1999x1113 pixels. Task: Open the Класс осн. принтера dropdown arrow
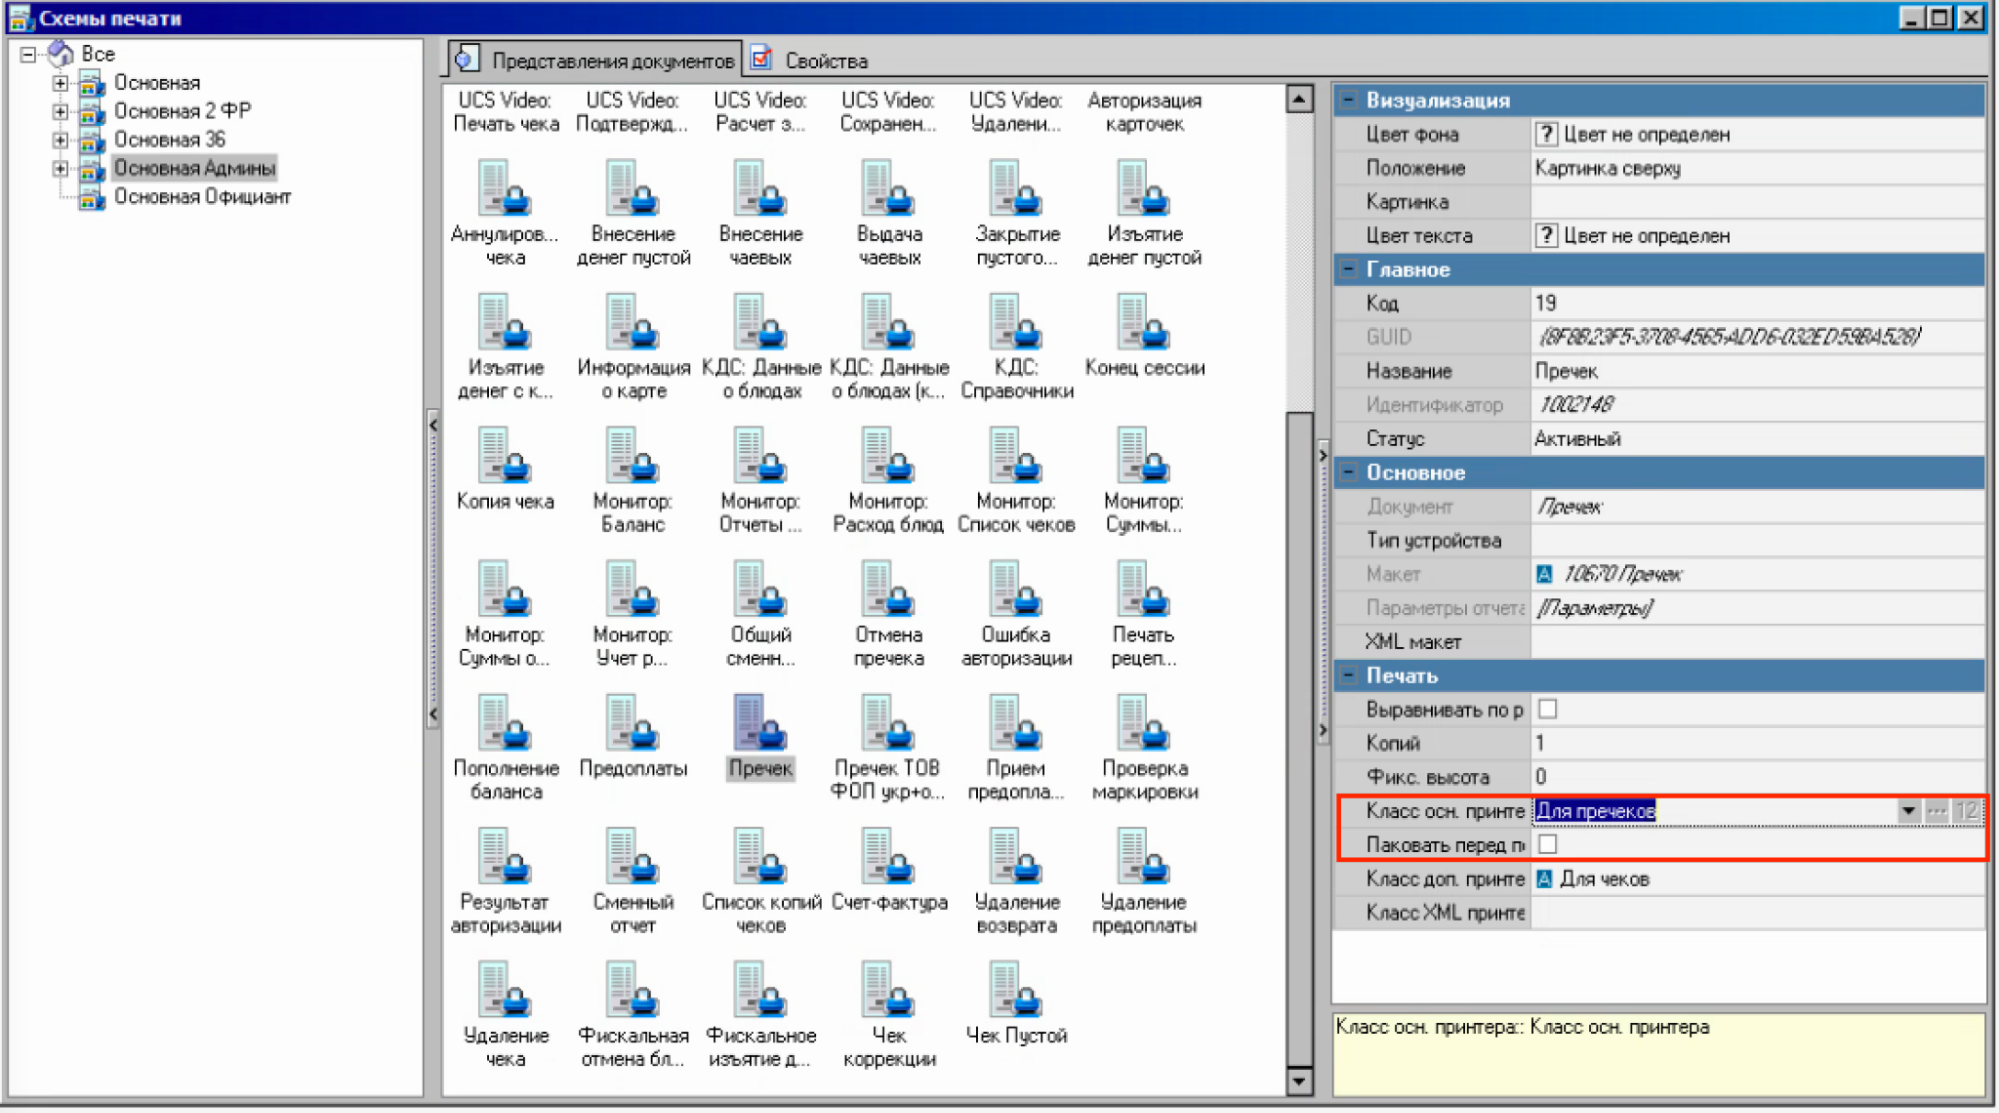pos(1908,811)
